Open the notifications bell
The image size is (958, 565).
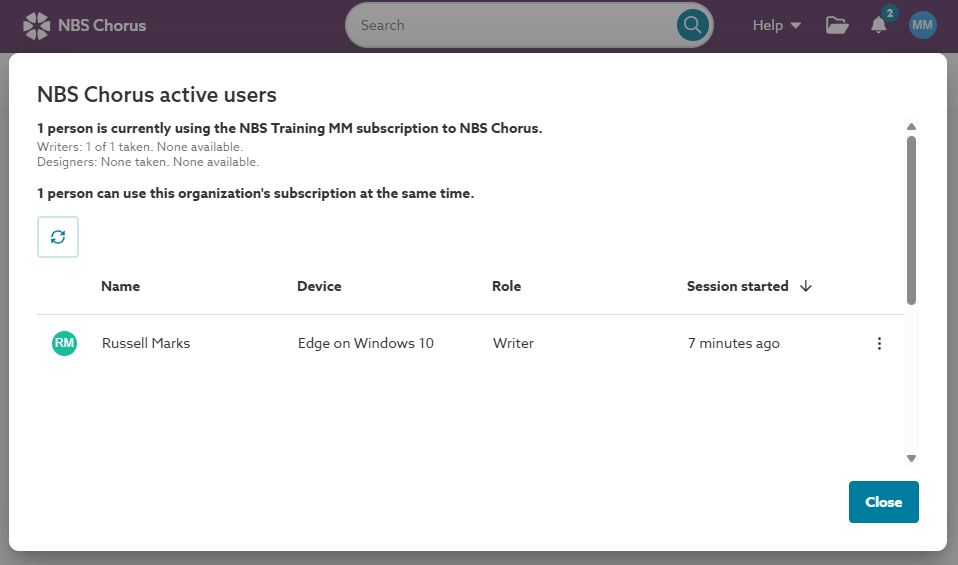coord(879,25)
